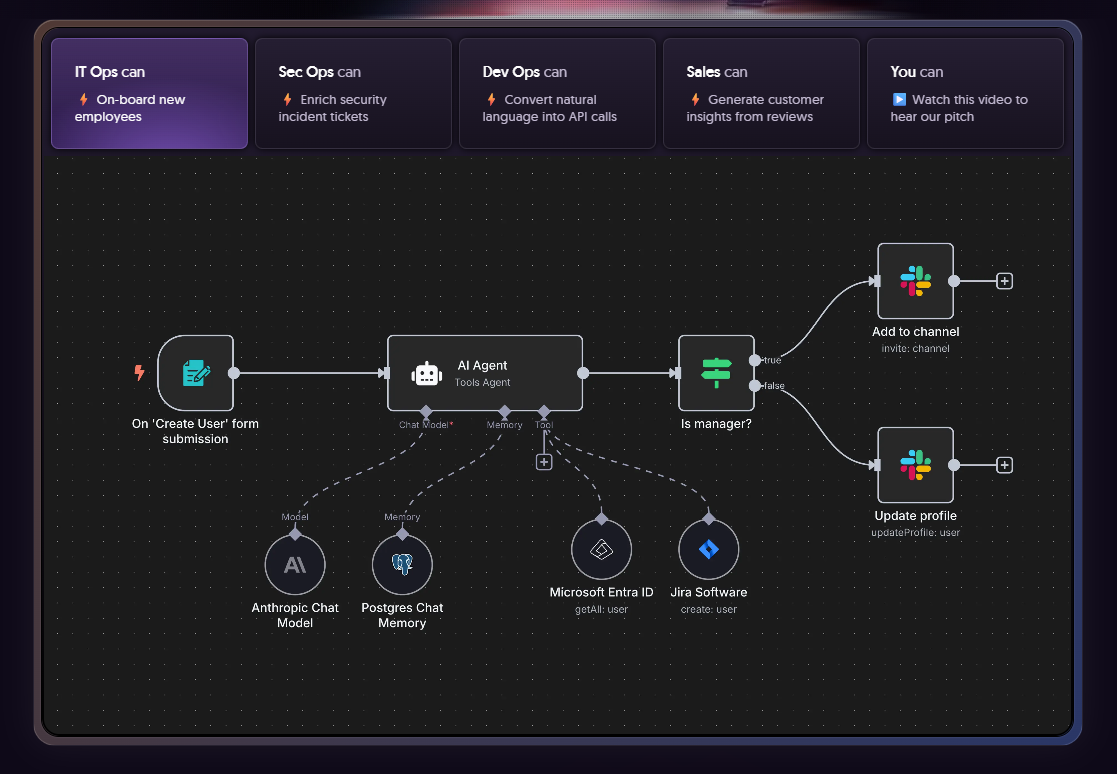1117x774 pixels.
Task: Click the 'false' output of Is manager?
Action: point(755,386)
